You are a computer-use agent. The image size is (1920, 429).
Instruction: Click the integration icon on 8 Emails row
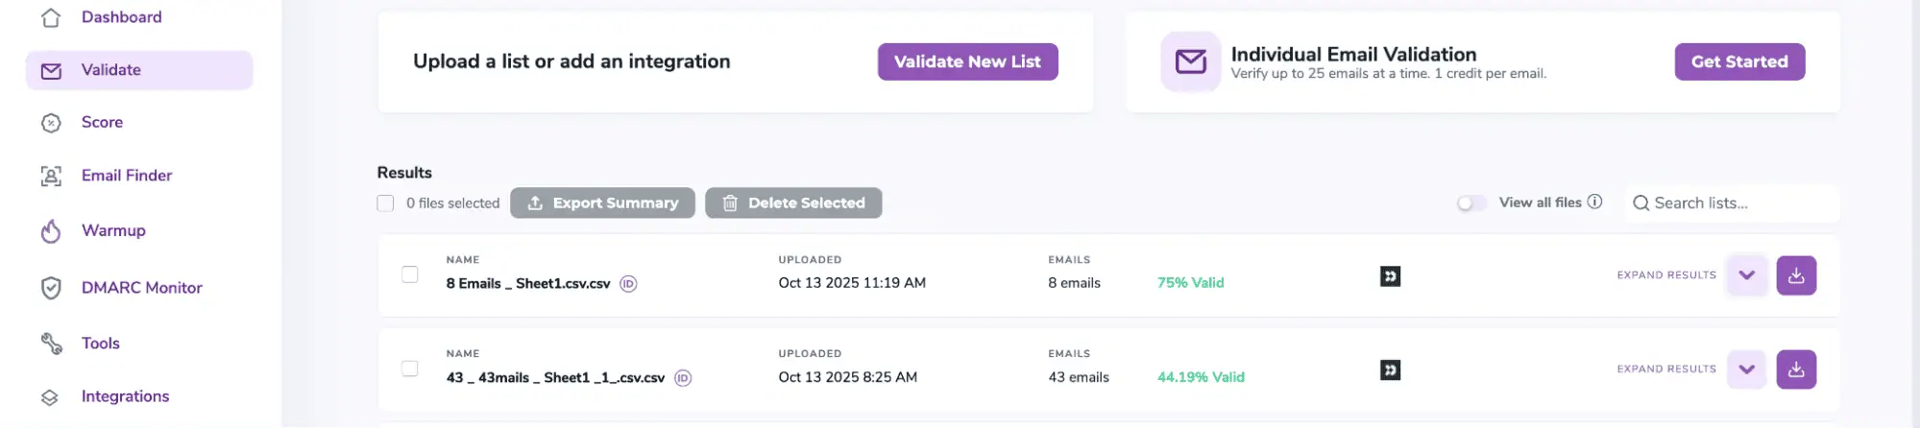pos(1390,276)
